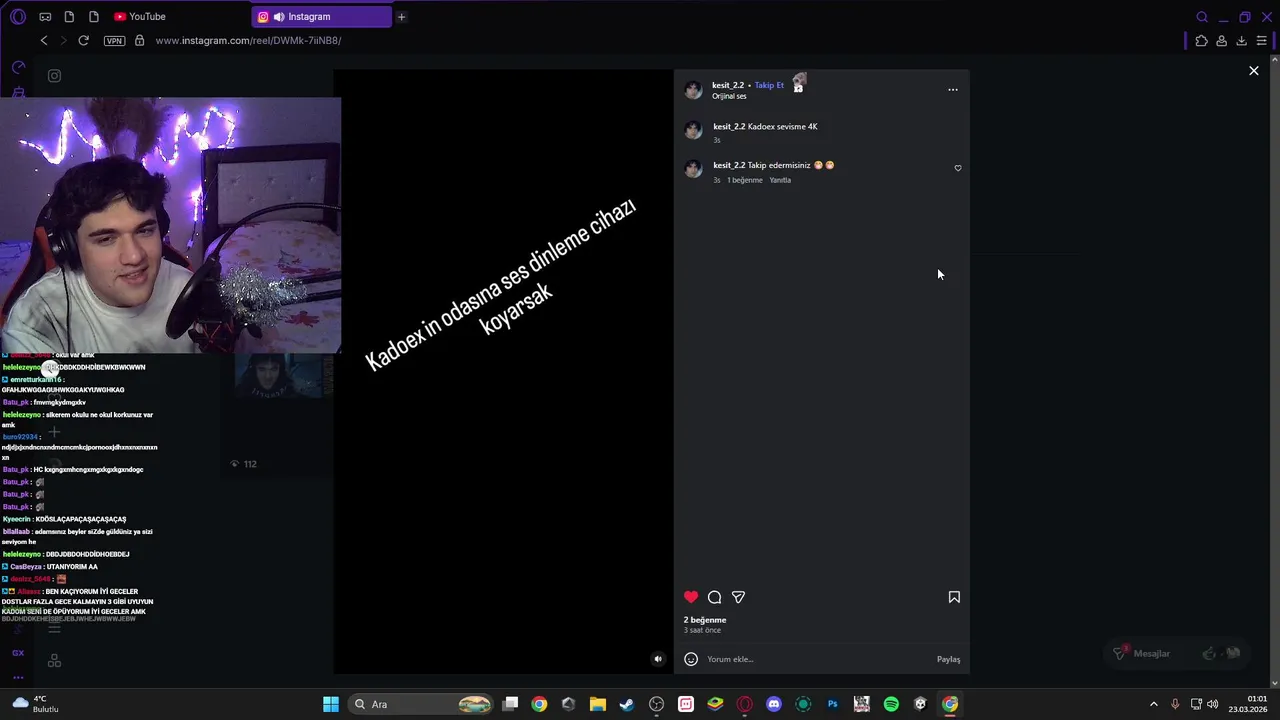Open File Explorer from the taskbar
Viewport: 1280px width, 720px height.
point(598,704)
